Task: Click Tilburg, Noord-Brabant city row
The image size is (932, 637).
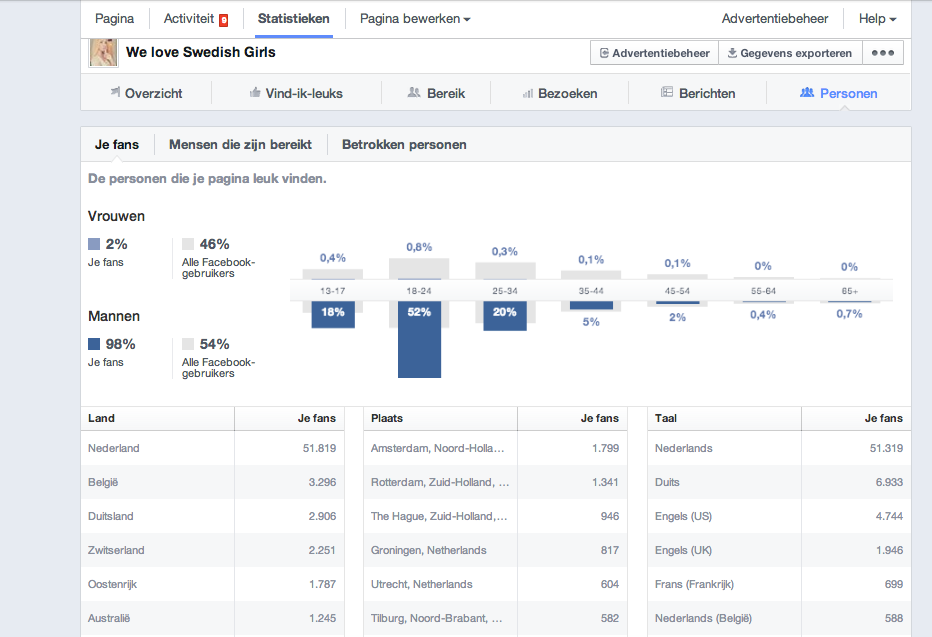Action: [495, 618]
